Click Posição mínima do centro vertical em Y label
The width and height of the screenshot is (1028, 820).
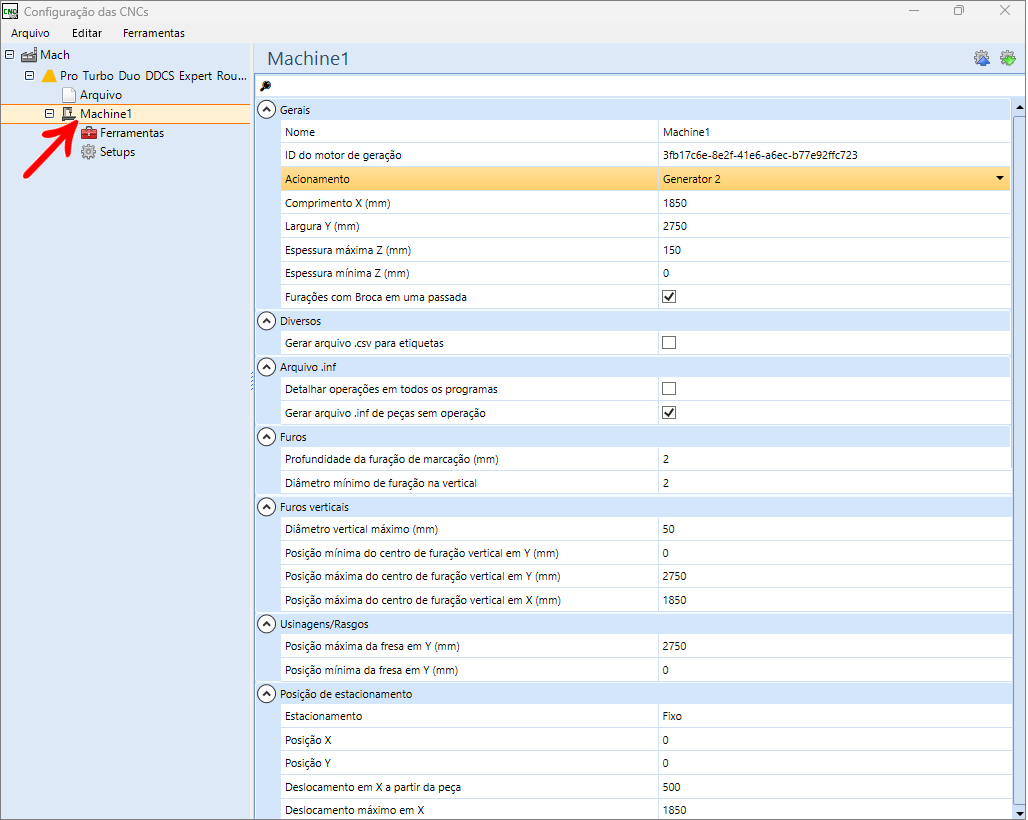coord(422,553)
